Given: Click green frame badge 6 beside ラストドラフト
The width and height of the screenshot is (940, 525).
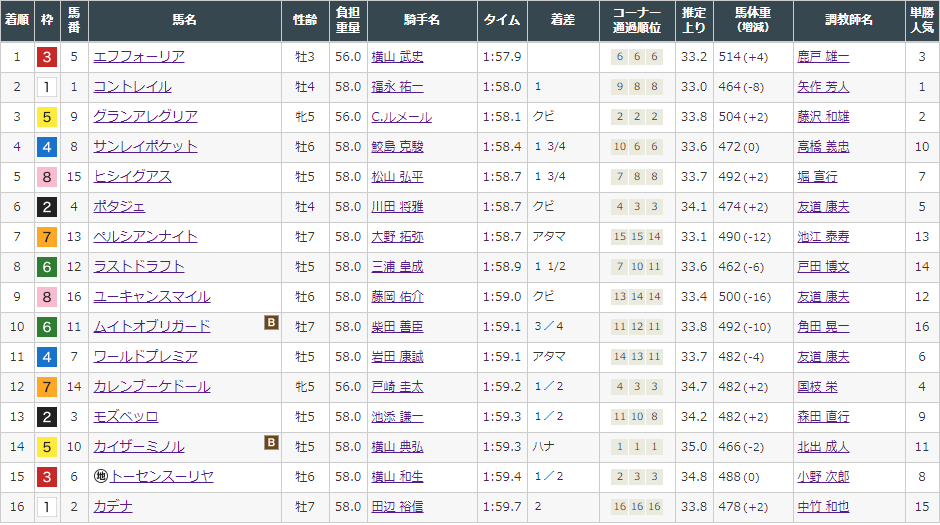Looking at the screenshot, I should [x=47, y=267].
